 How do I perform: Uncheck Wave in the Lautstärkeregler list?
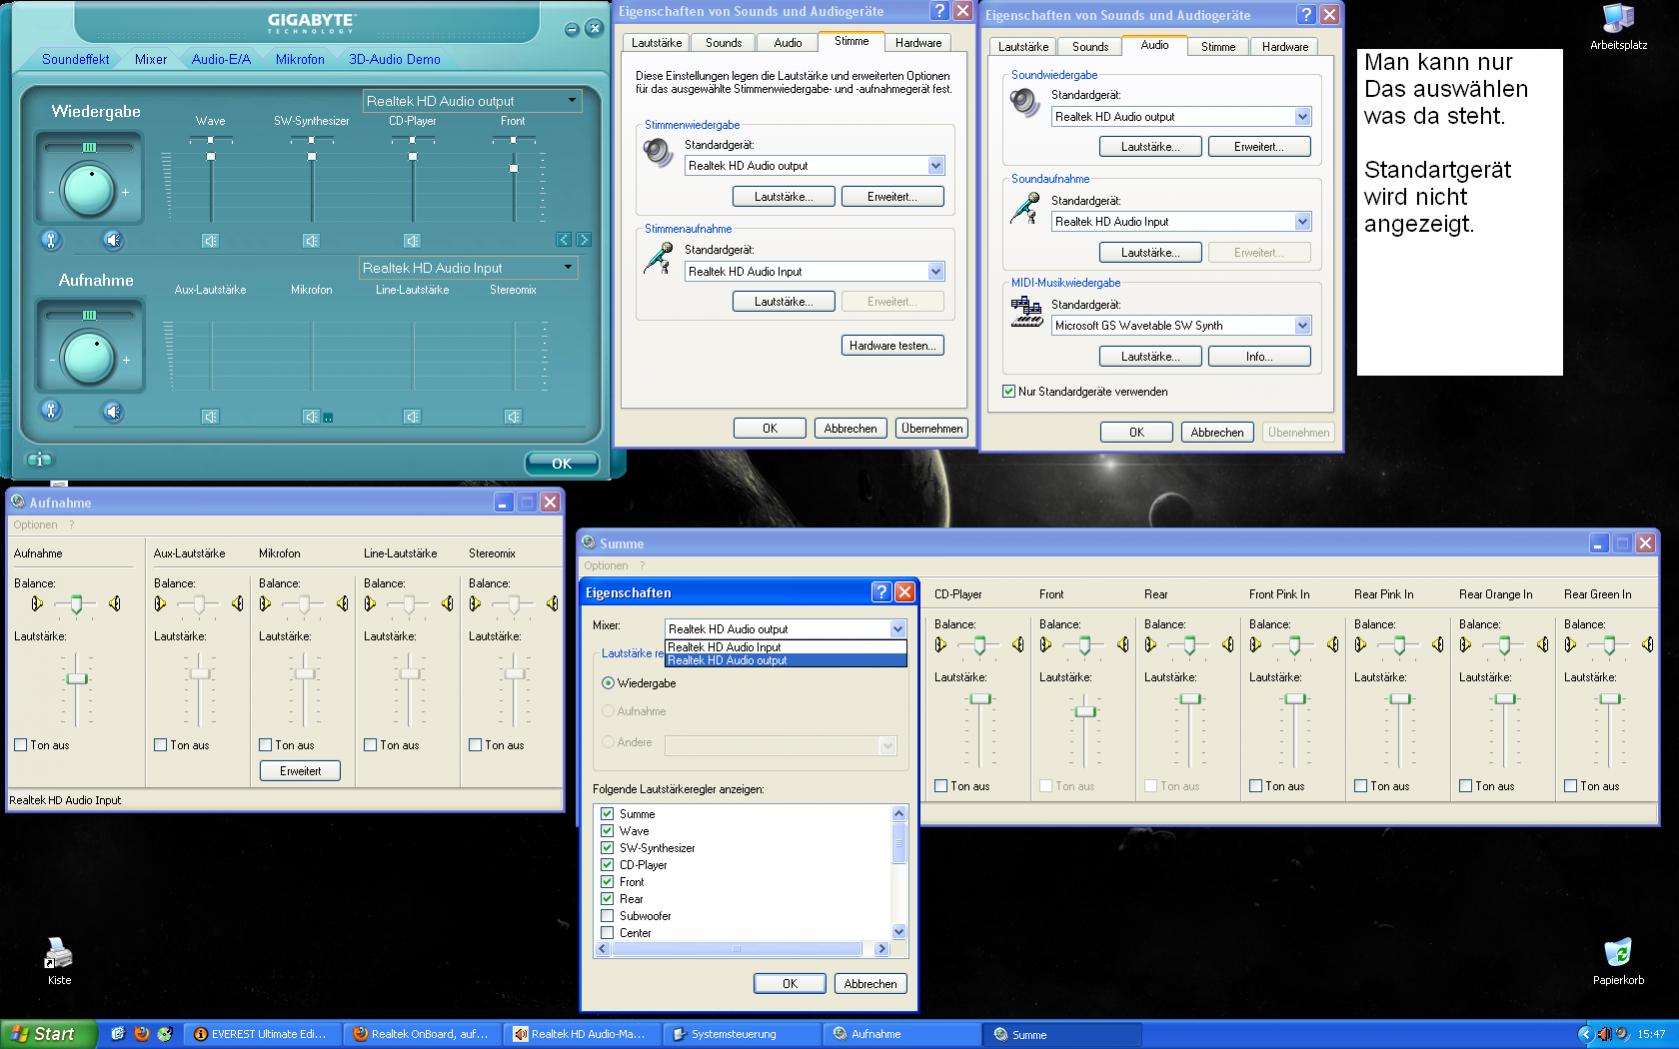pos(607,831)
